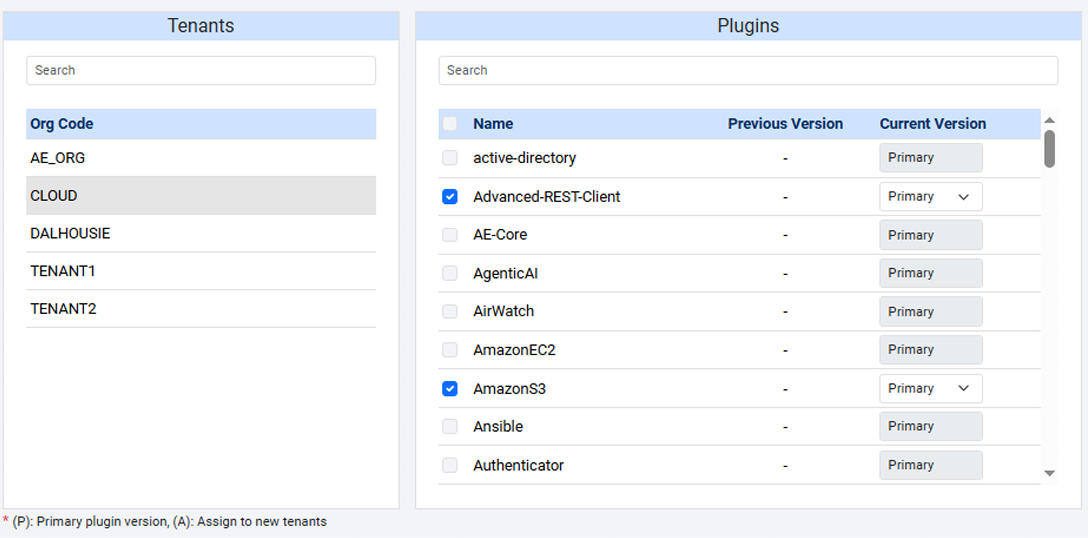Click the AE-Core plugin name
The height and width of the screenshot is (538, 1090).
[500, 235]
